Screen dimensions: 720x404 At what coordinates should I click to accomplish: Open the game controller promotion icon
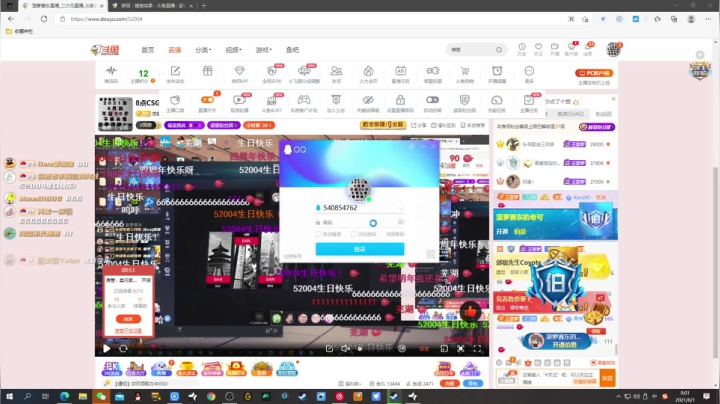[304, 100]
